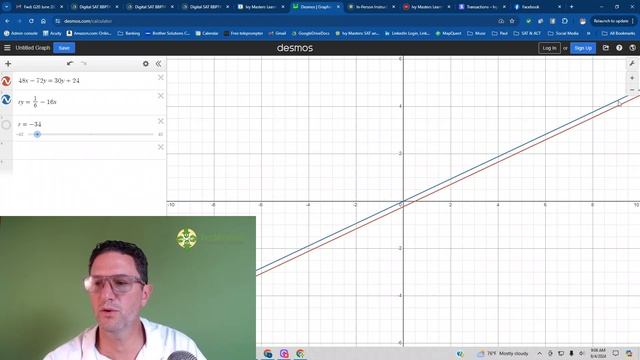The image size is (640, 360).
Task: Open the Admin console bookmark
Action: 20,33
